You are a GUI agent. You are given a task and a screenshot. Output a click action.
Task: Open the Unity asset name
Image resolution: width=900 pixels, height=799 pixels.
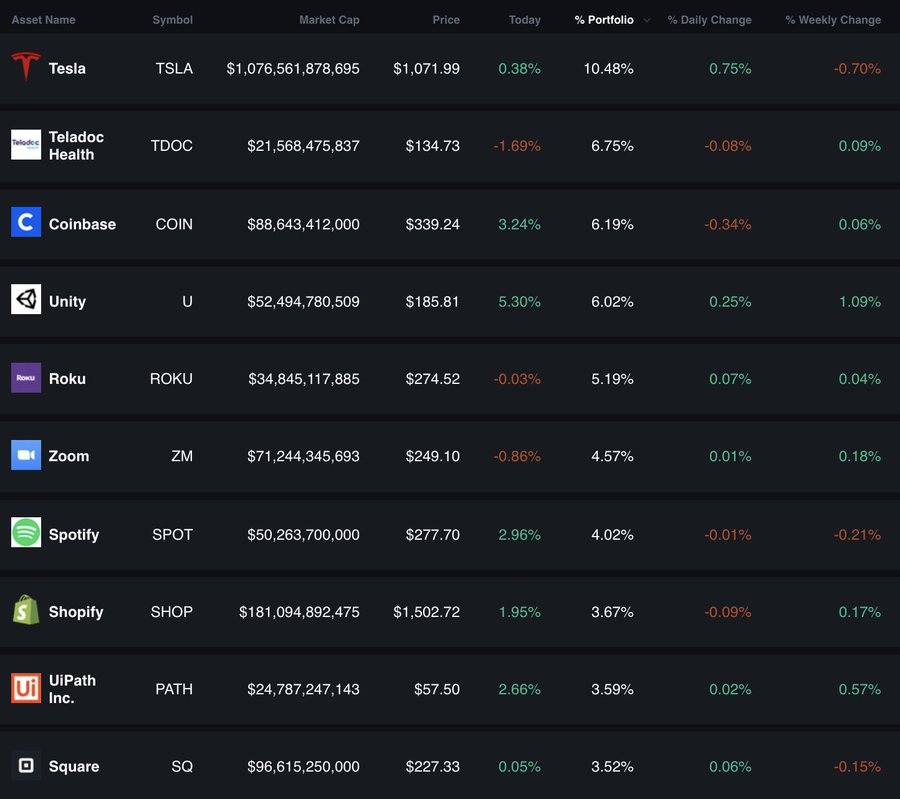coord(67,301)
